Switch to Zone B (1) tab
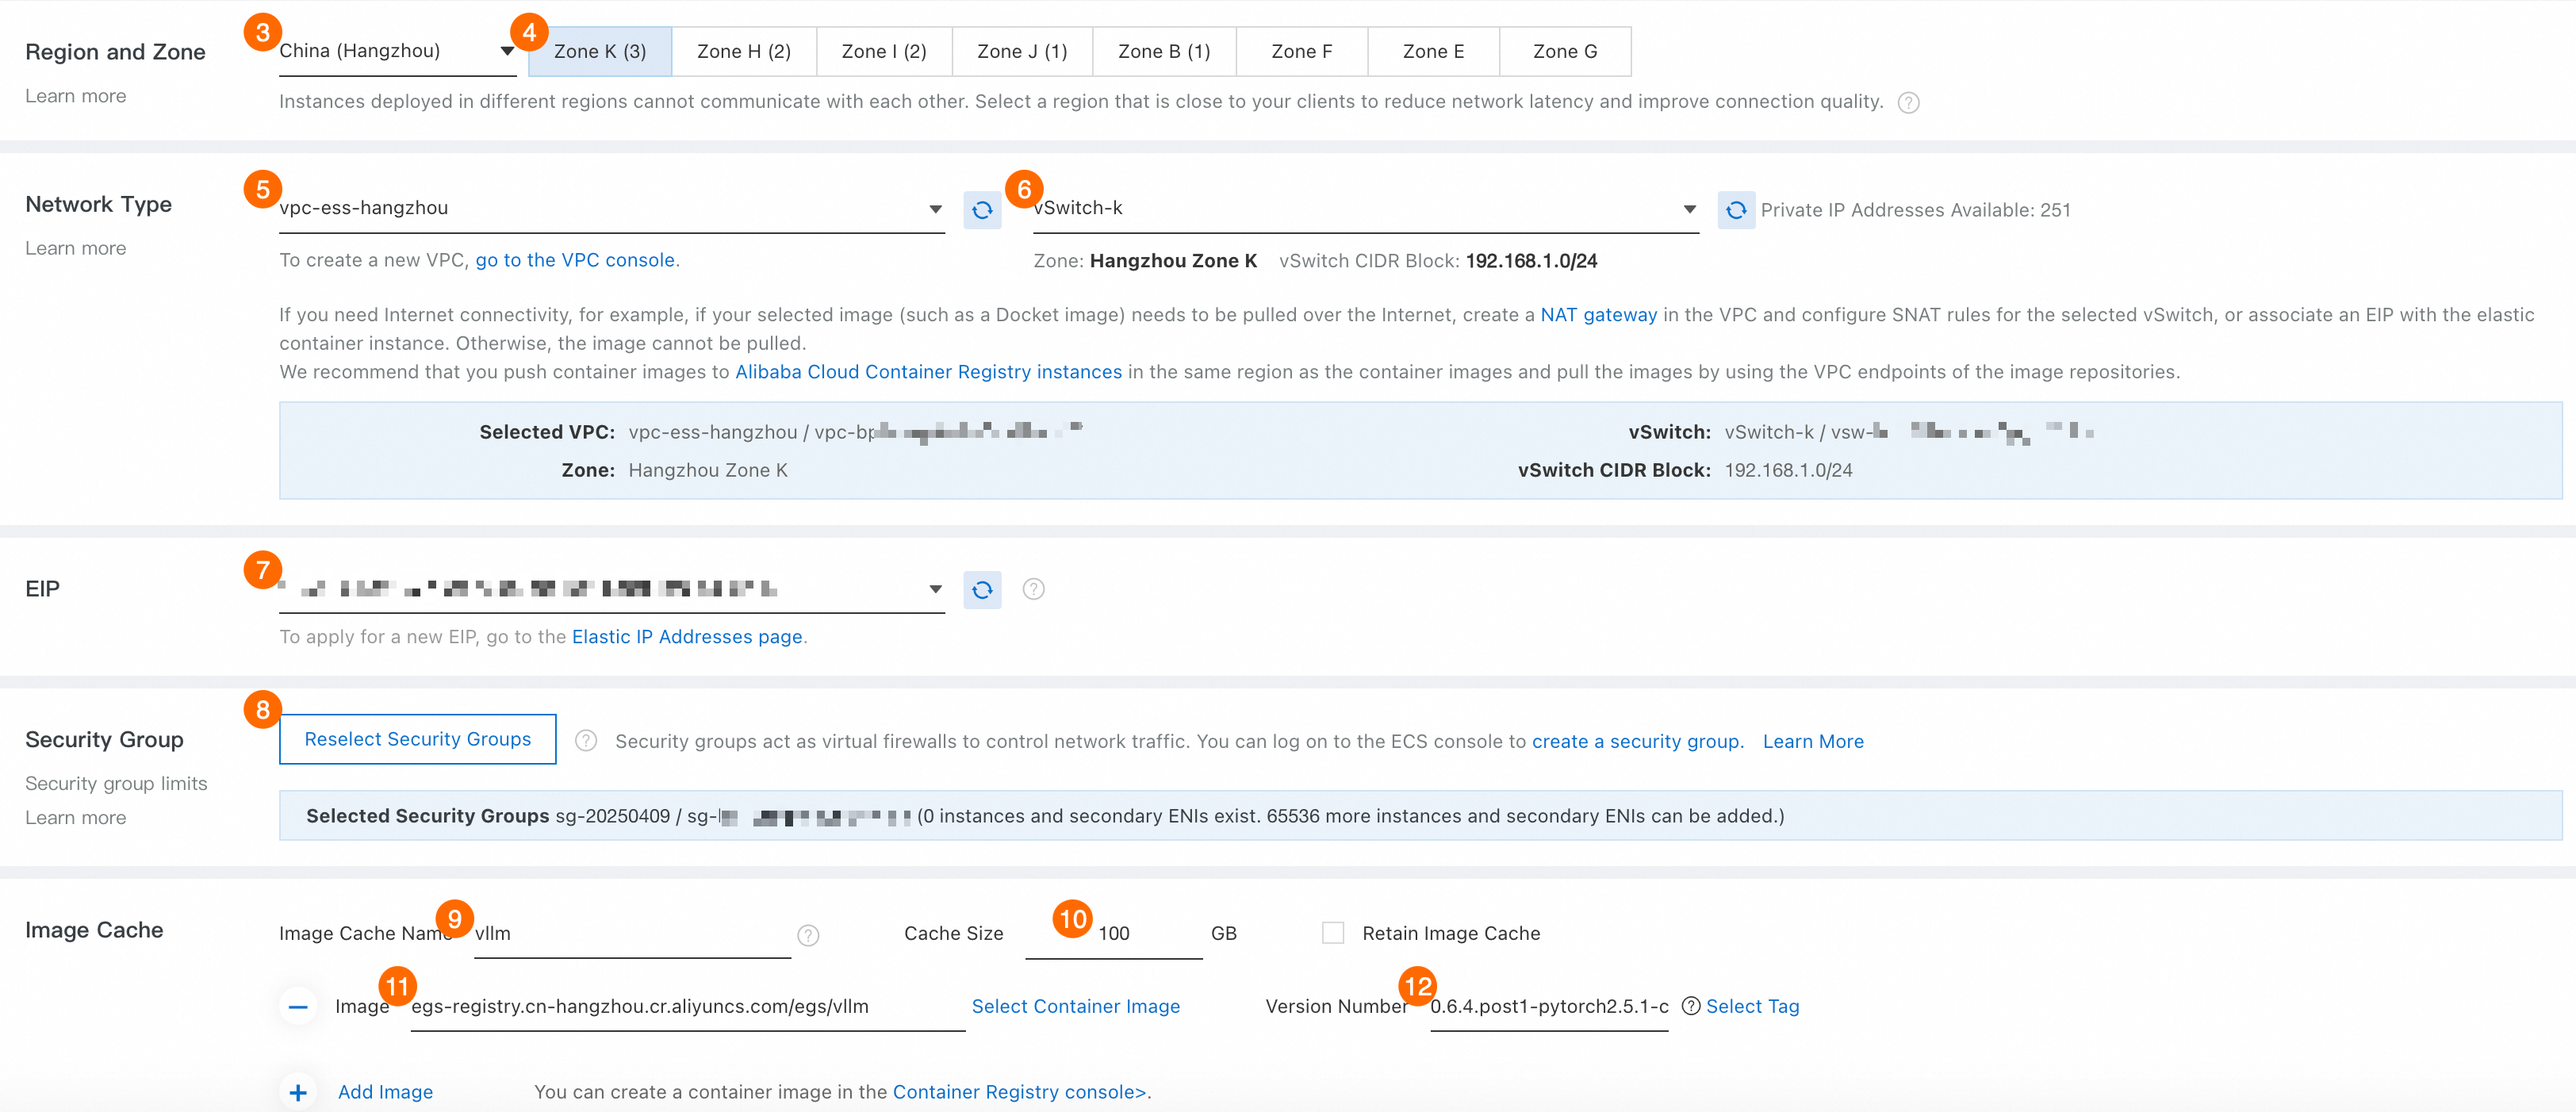 point(1163,51)
